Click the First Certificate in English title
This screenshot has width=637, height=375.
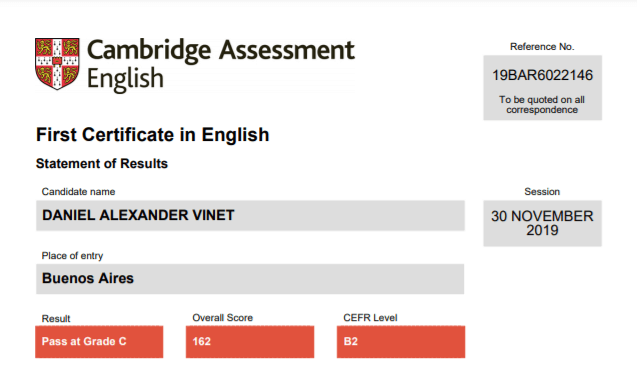153,135
